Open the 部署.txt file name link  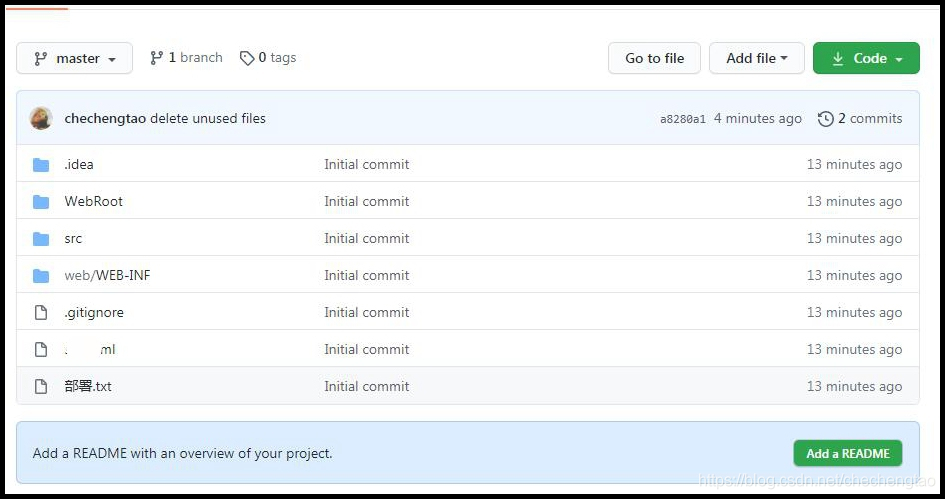tap(88, 387)
